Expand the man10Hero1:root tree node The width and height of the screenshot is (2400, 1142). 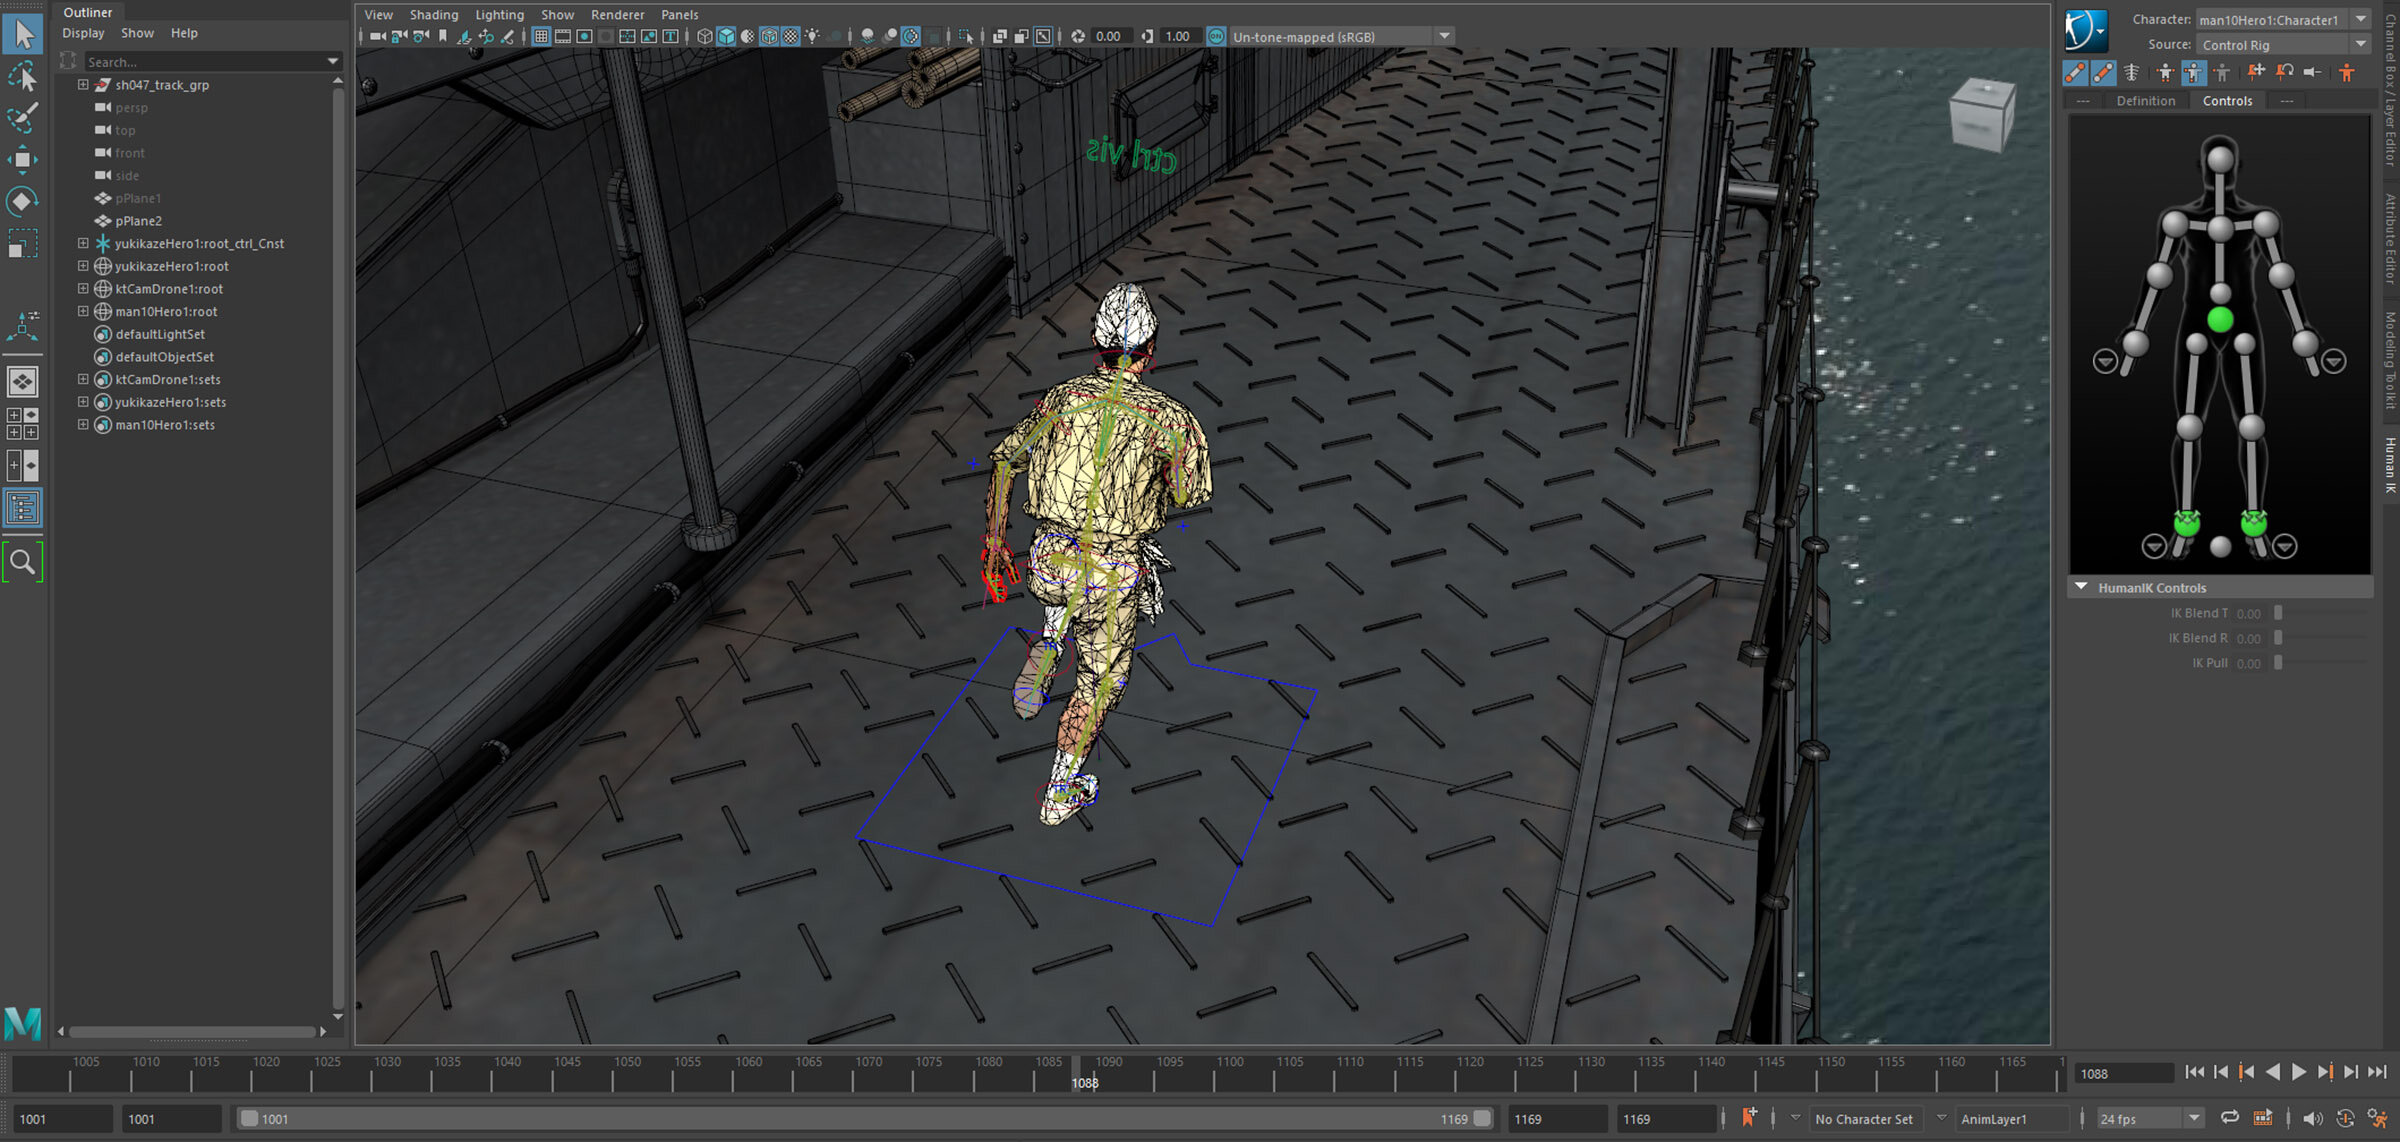[83, 311]
